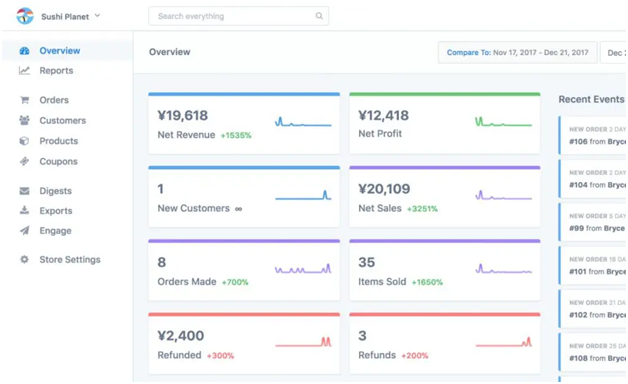Click the Orders Made sparkline chart

pyautogui.click(x=303, y=269)
